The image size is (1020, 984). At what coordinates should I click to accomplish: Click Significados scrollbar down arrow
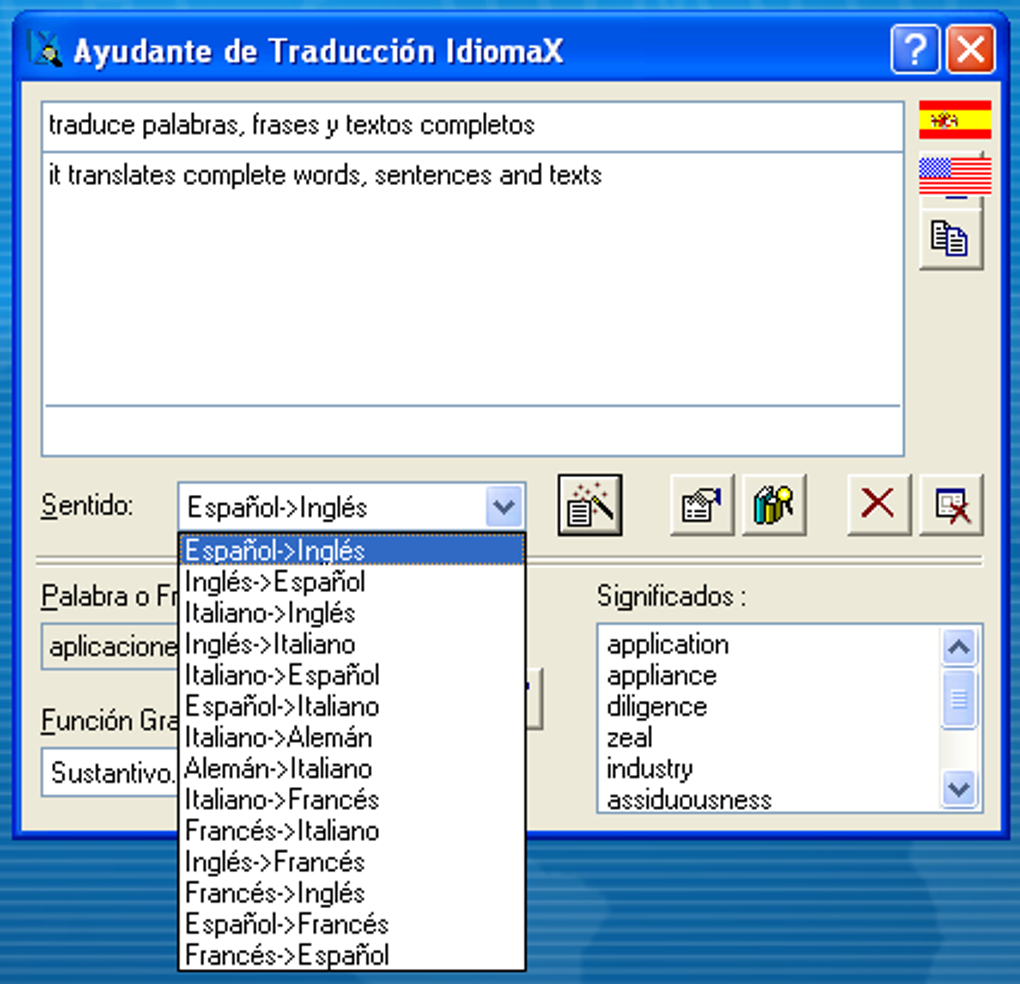point(959,790)
